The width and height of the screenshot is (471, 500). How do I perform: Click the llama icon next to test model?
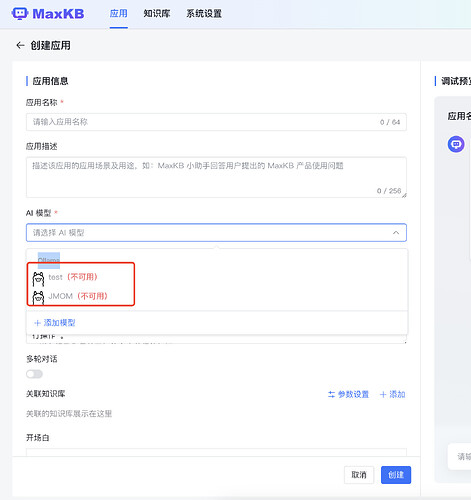[38, 279]
